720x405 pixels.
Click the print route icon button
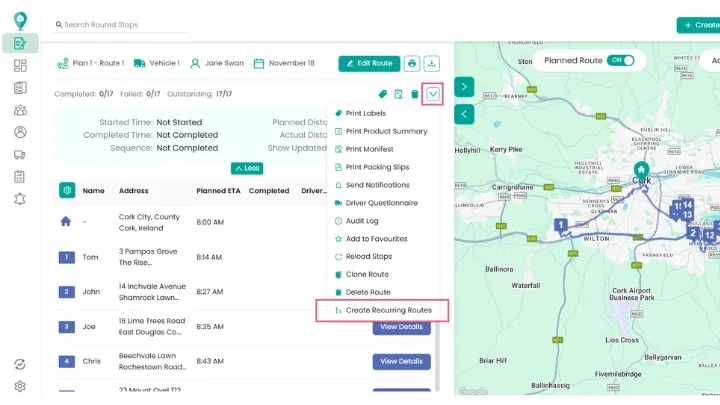pos(412,64)
